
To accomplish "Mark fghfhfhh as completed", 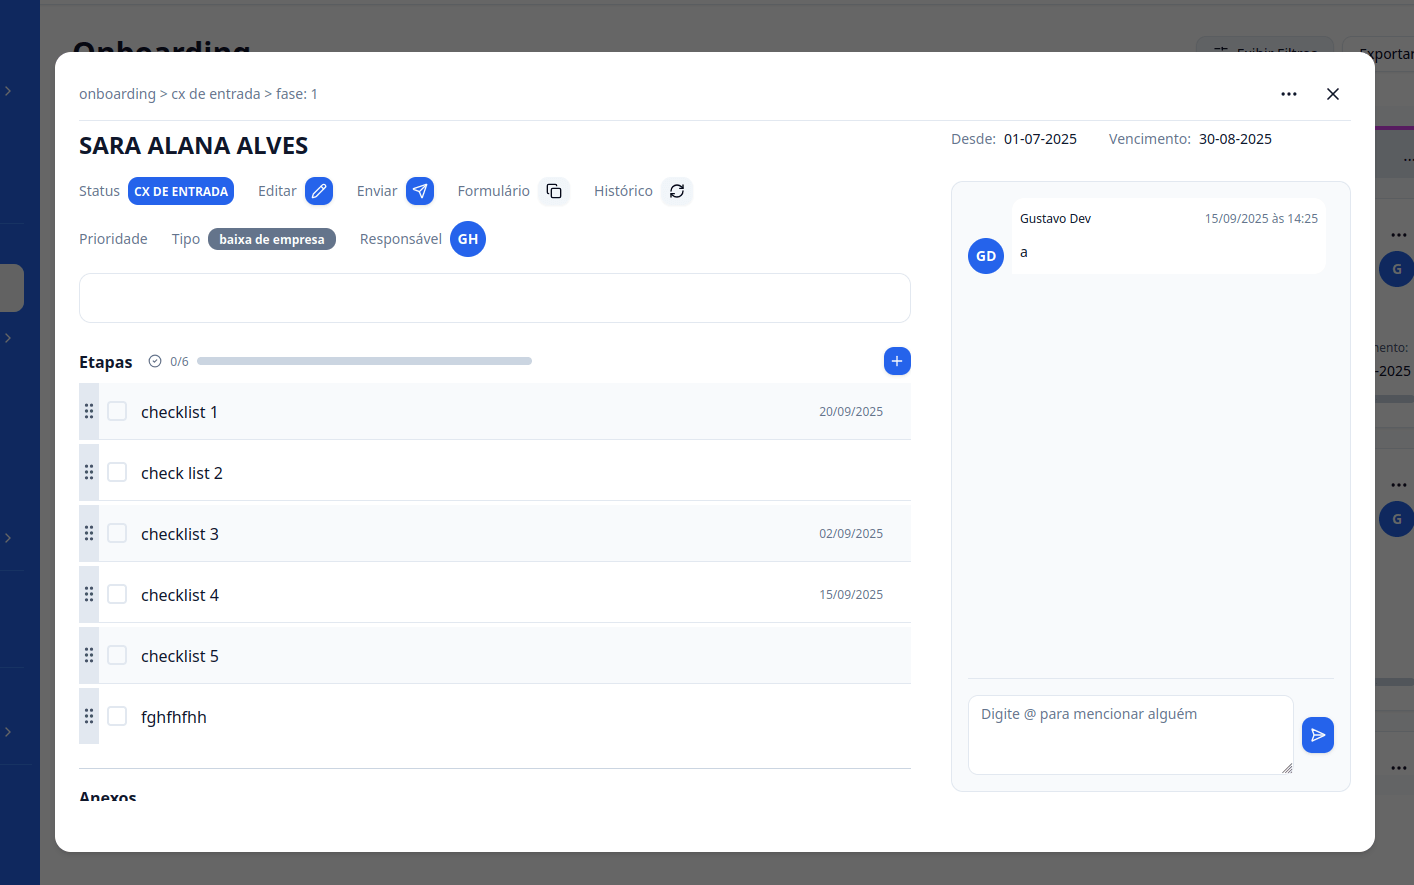I will pos(117,716).
